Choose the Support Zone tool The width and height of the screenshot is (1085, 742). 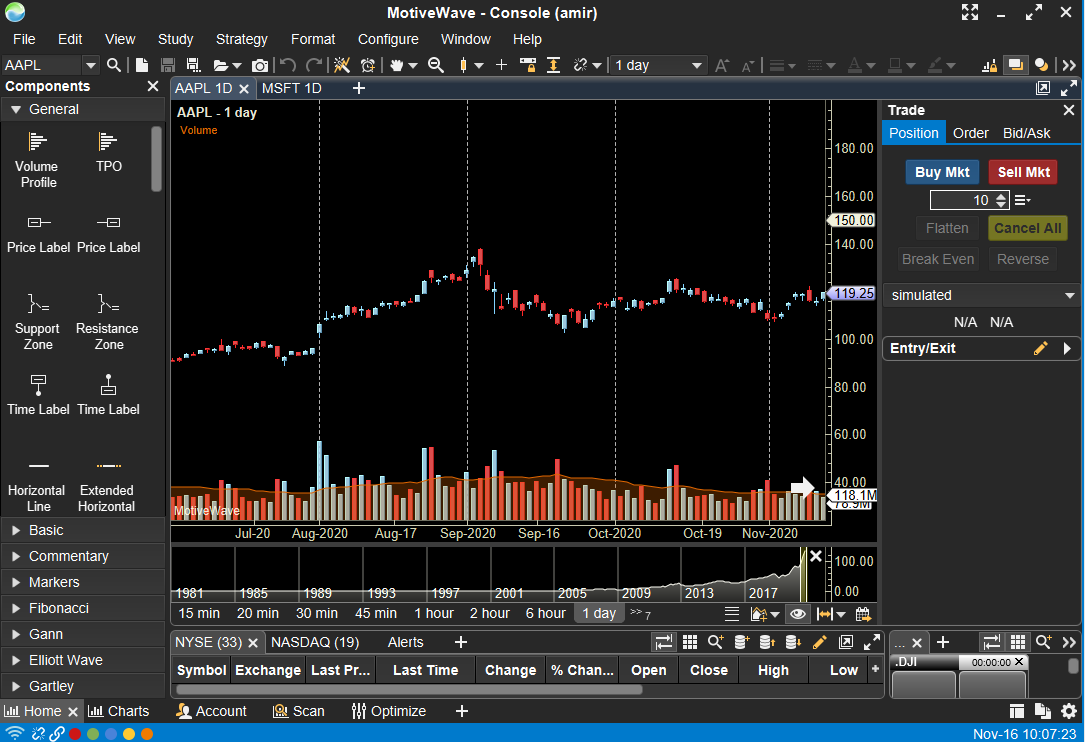(x=37, y=322)
